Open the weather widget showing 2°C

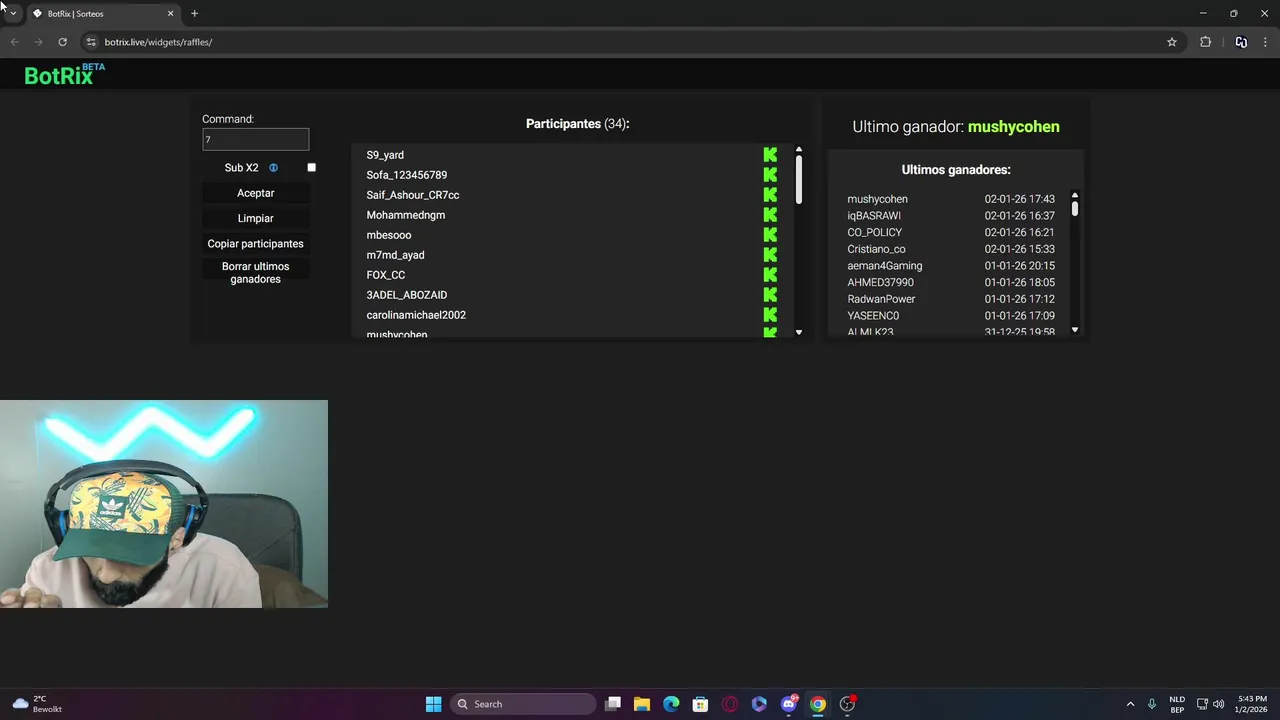tap(38, 704)
